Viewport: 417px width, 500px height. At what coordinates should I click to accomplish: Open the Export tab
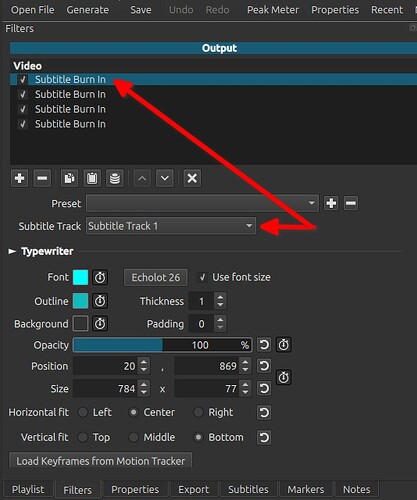coord(194,489)
